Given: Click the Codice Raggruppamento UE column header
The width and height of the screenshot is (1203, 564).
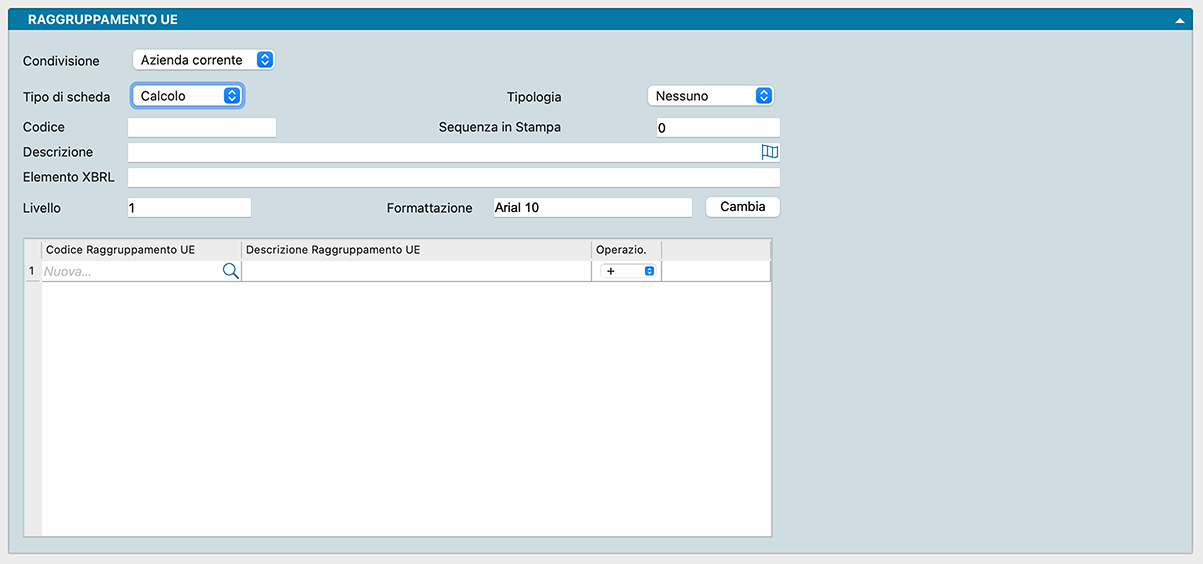Looking at the screenshot, I should pyautogui.click(x=140, y=249).
